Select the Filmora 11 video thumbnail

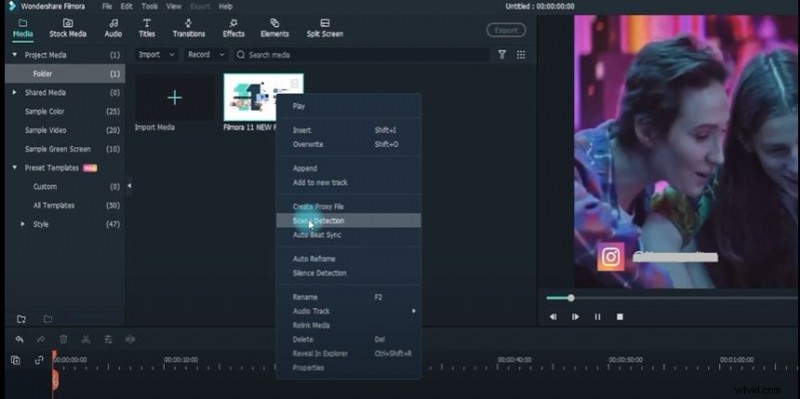(263, 97)
